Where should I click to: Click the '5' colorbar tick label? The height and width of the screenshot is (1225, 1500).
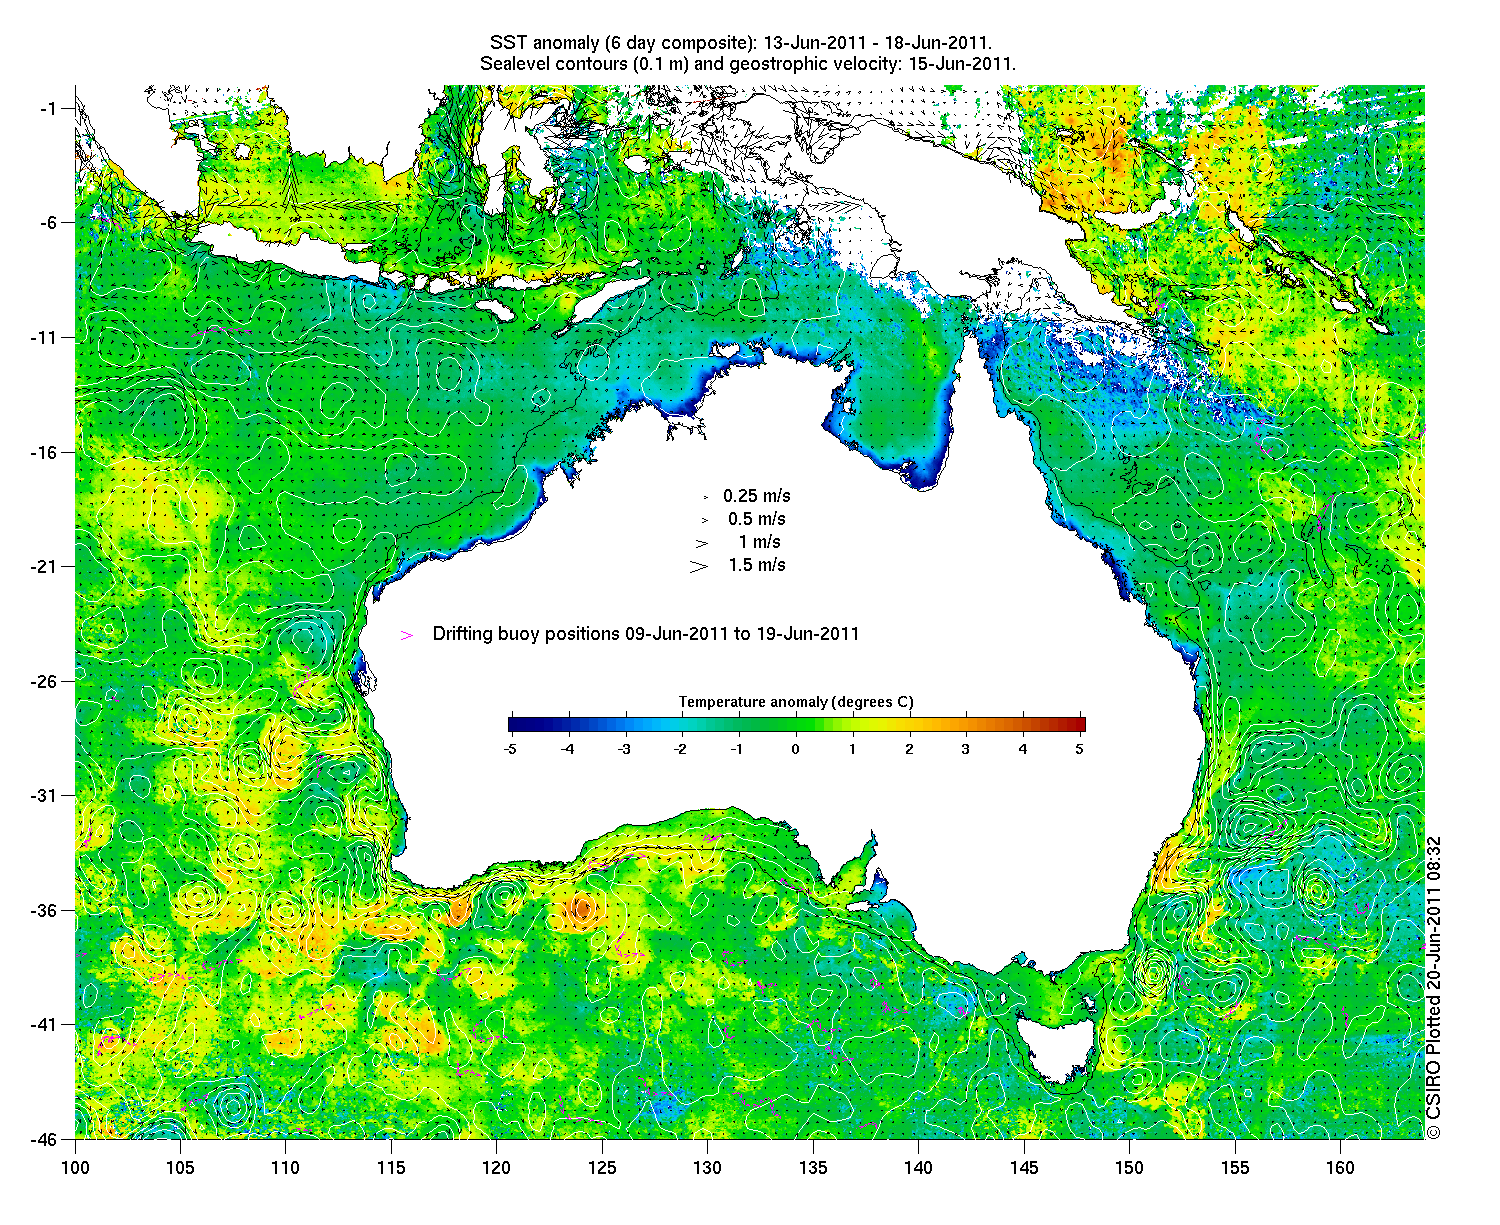1080,748
